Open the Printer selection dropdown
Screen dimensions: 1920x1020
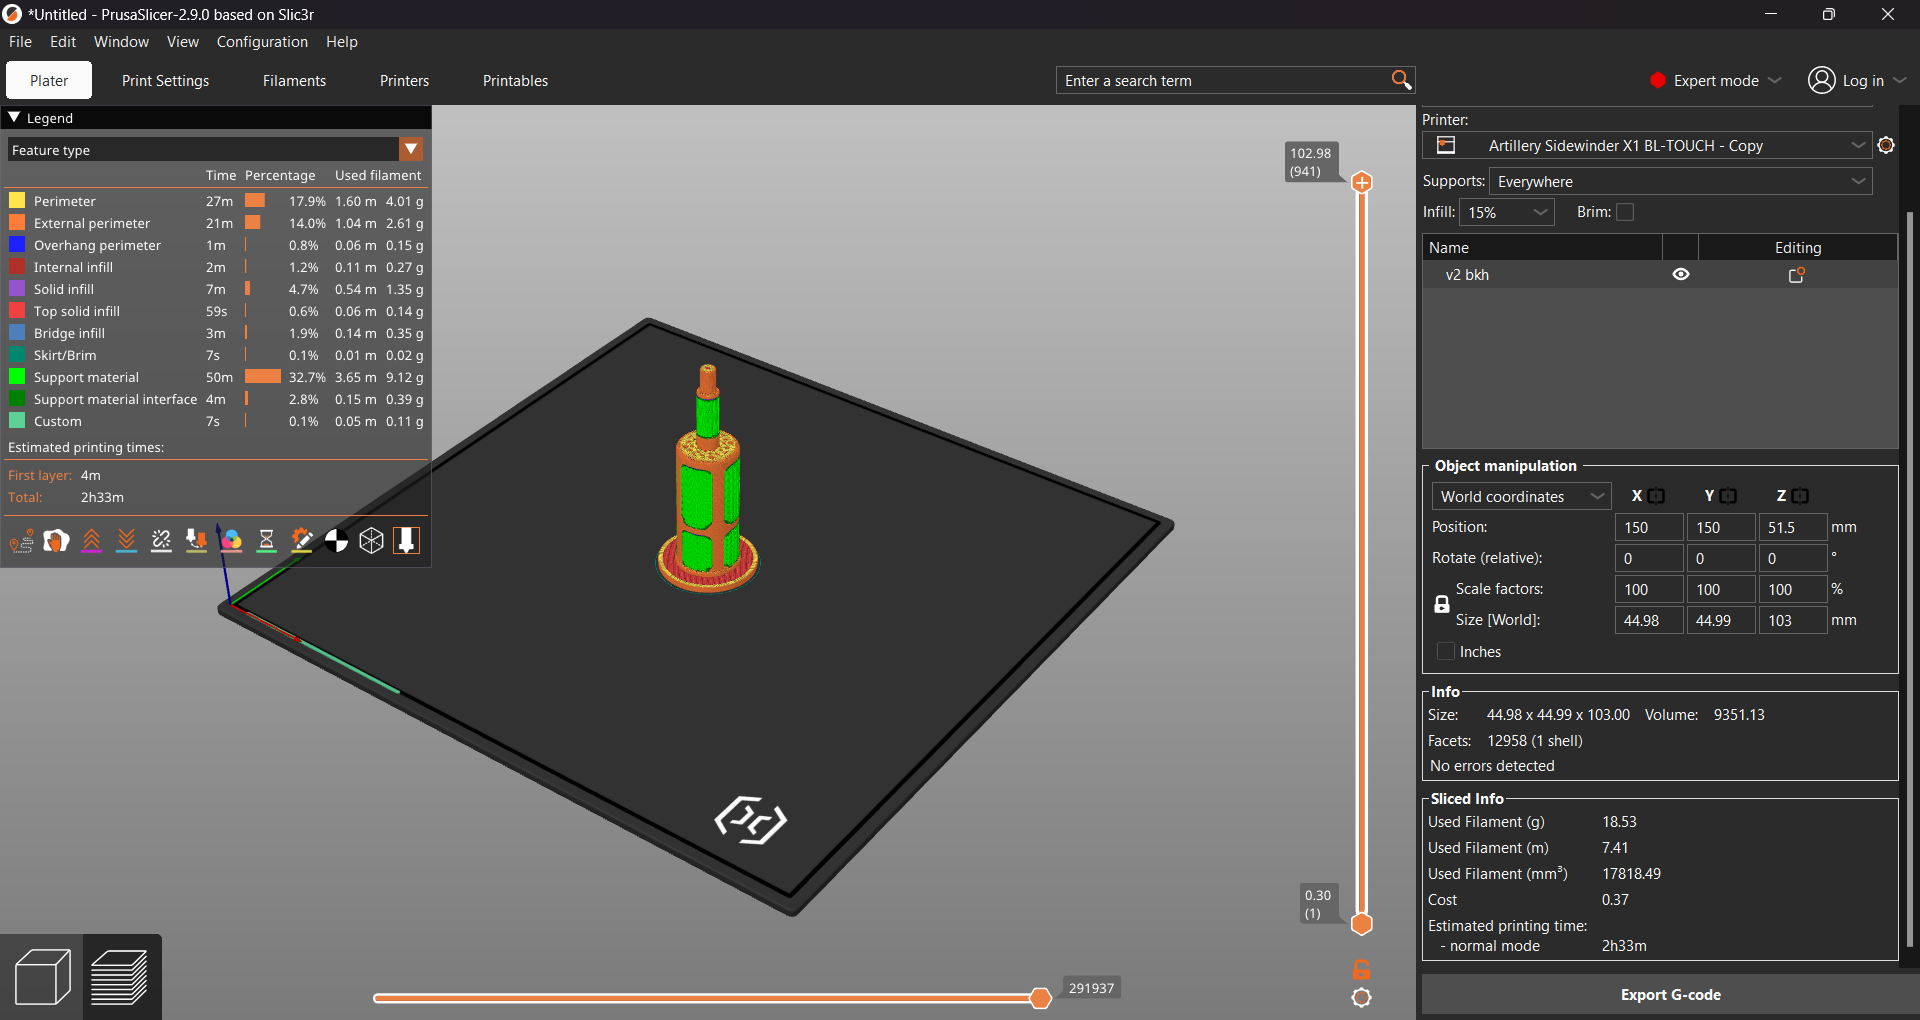(x=1646, y=146)
